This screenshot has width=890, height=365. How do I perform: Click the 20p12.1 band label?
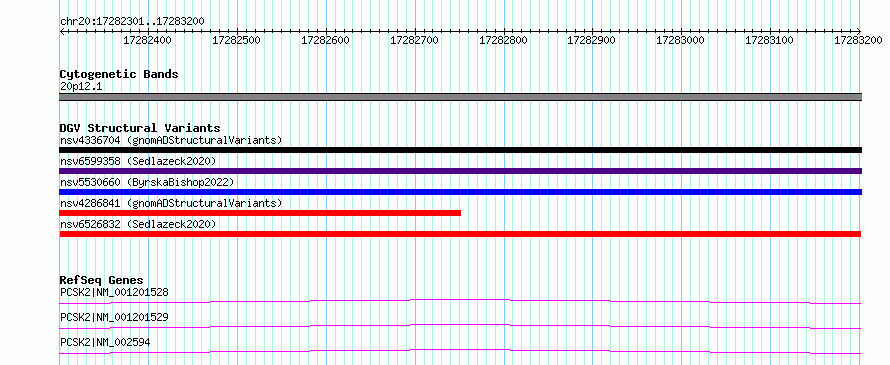coord(81,87)
